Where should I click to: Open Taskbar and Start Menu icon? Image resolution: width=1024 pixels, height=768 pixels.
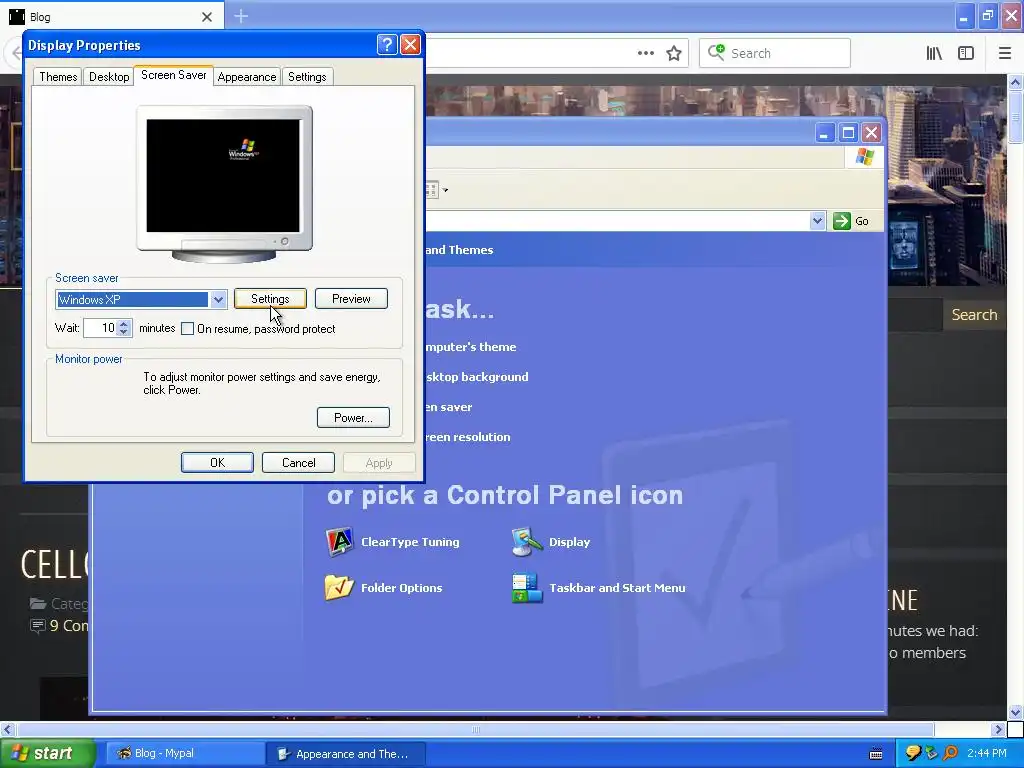(527, 588)
